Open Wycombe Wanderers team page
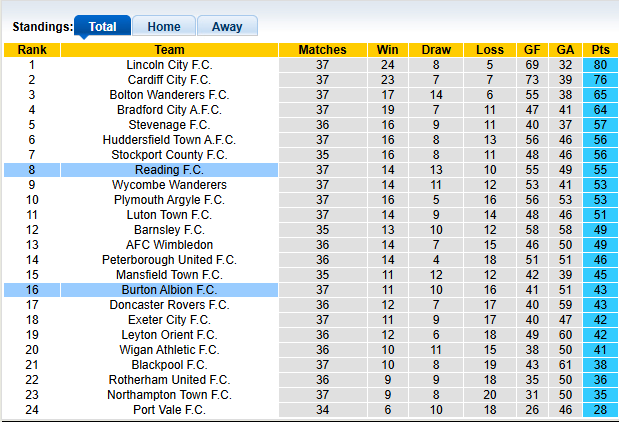Image resolution: width=619 pixels, height=422 pixels. click(x=169, y=185)
